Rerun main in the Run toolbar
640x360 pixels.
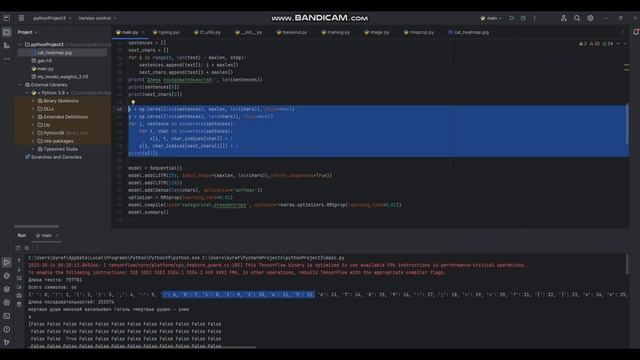[18, 247]
